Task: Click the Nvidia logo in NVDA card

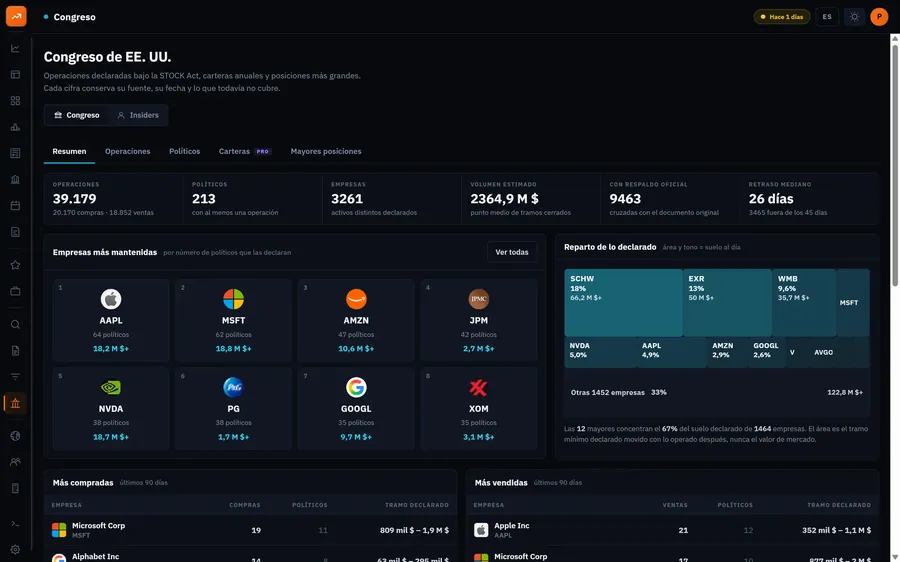Action: click(111, 387)
